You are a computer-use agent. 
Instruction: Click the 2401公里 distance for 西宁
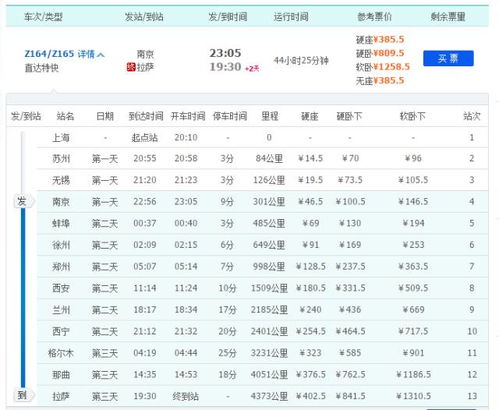click(x=269, y=331)
